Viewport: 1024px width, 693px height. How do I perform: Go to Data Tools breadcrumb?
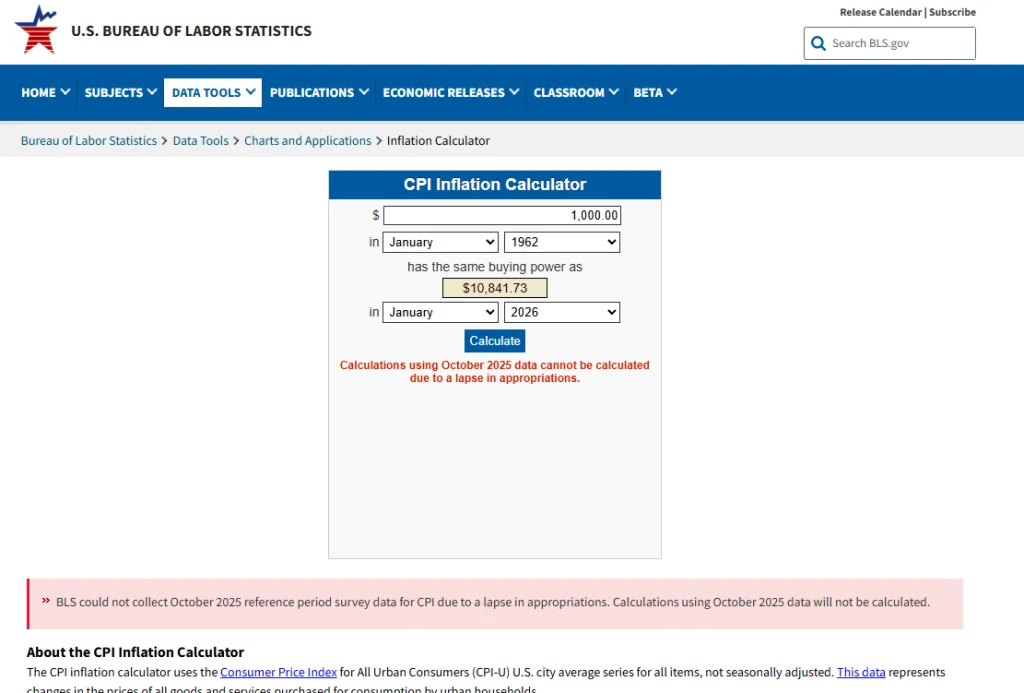click(200, 140)
